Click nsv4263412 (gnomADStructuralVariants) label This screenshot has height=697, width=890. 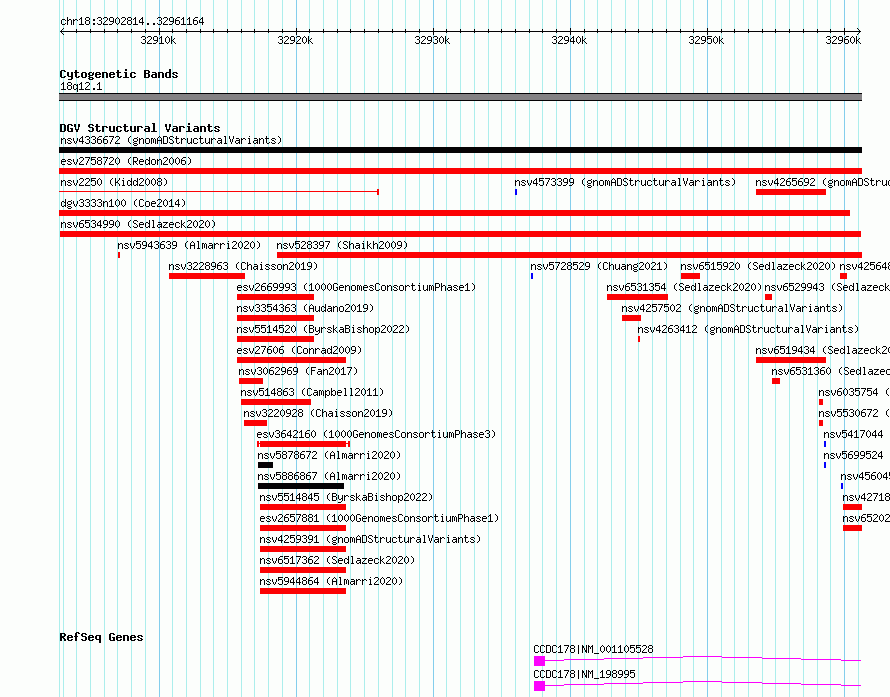(x=748, y=329)
